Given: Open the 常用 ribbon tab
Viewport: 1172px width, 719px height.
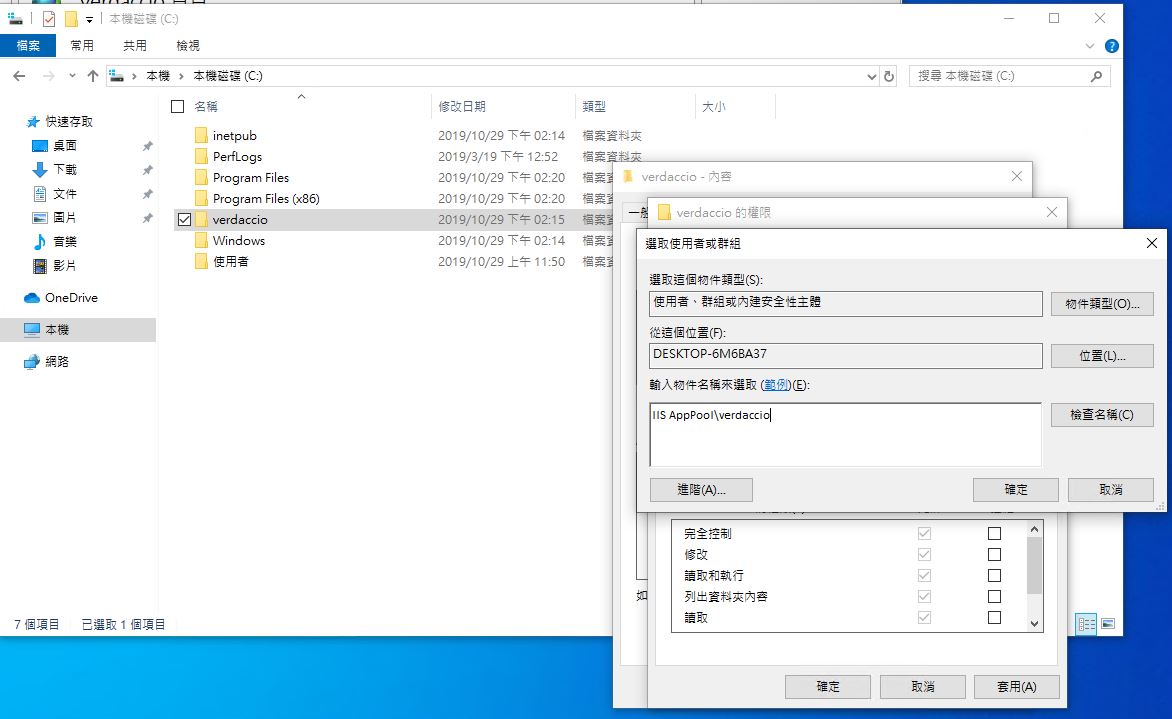Looking at the screenshot, I should point(81,46).
